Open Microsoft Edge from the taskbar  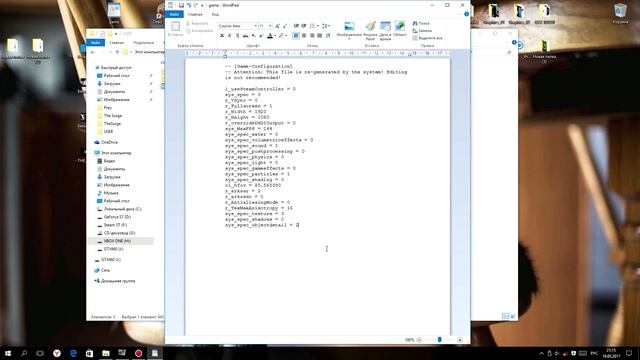73,353
